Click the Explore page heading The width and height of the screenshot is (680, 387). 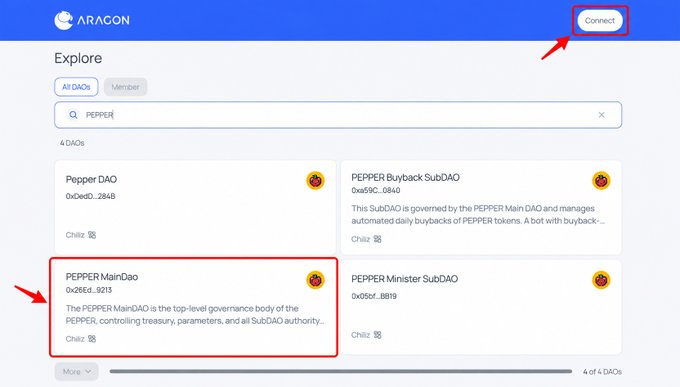tap(78, 58)
